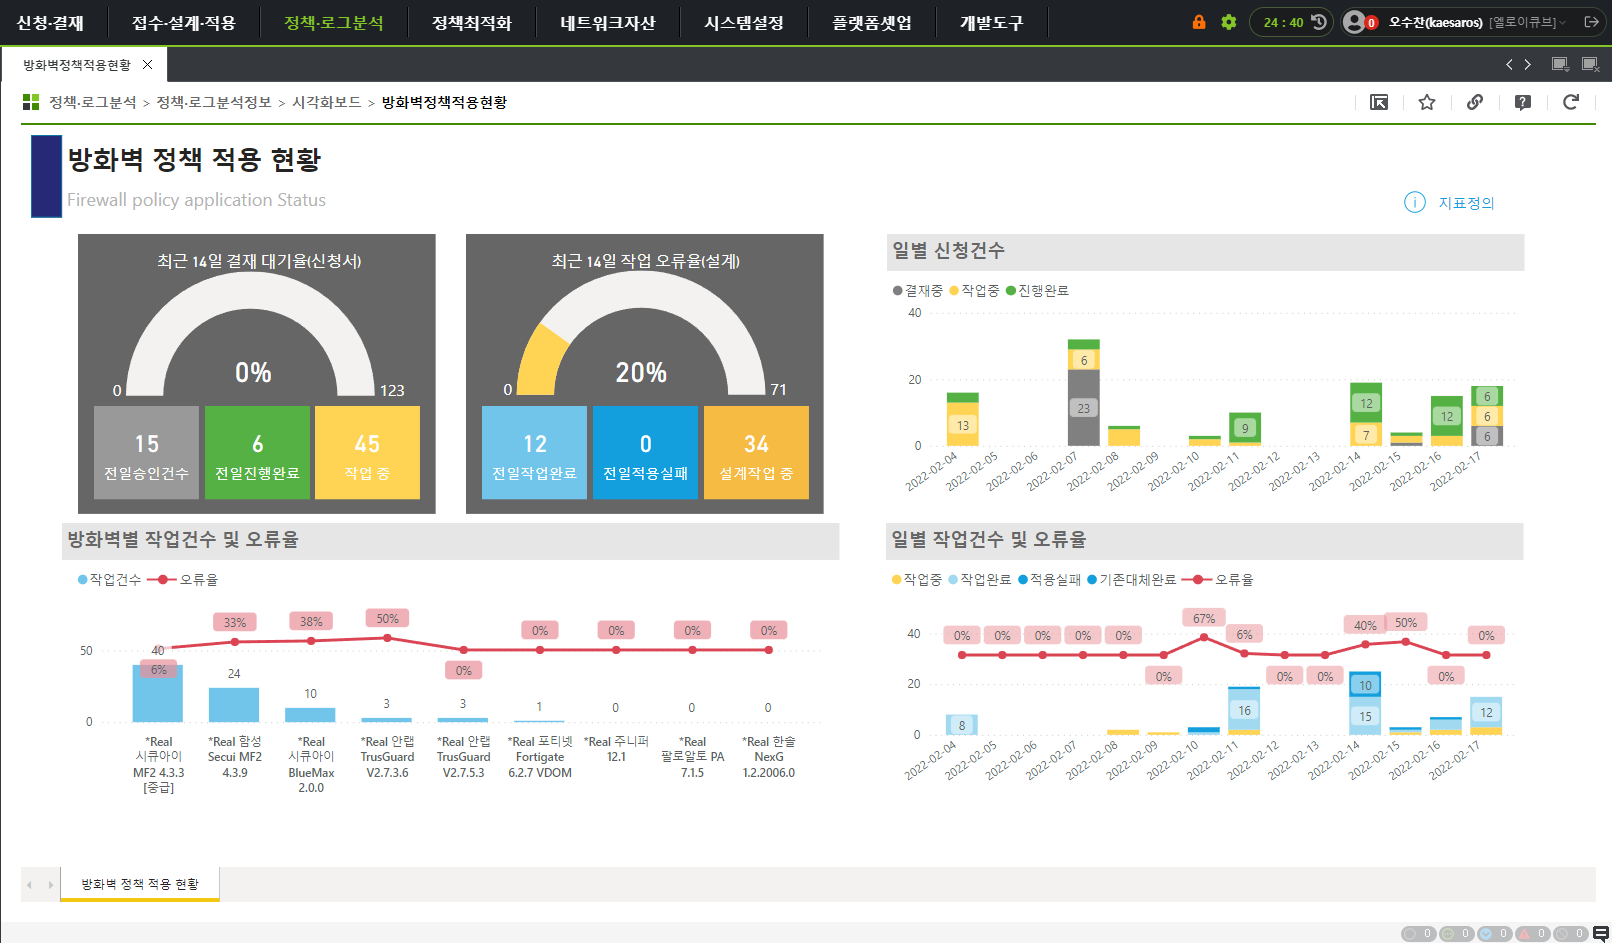This screenshot has width=1612, height=943.
Task: Click the green ellipsis status counter in footer
Action: click(x=1456, y=934)
